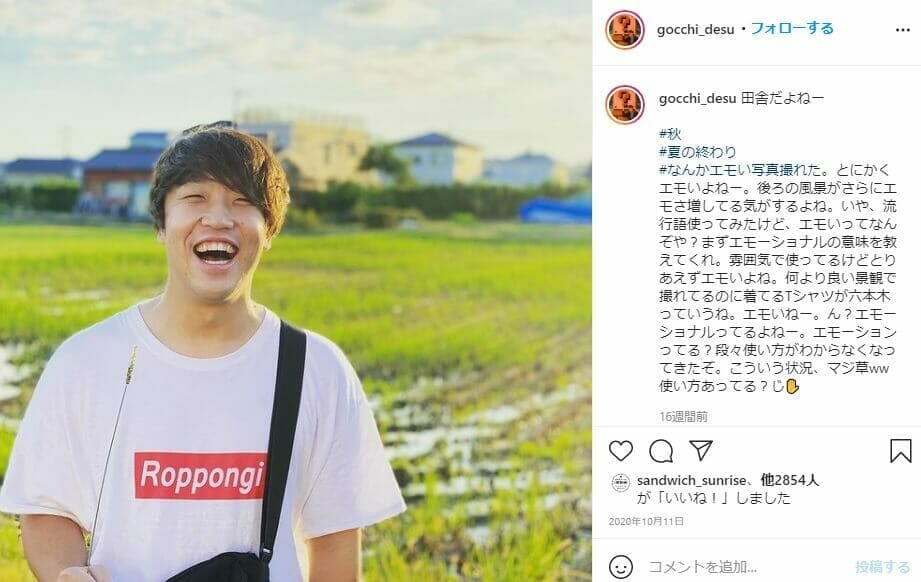
Task: Open the #夏の終わり hashtag
Action: tap(697, 152)
